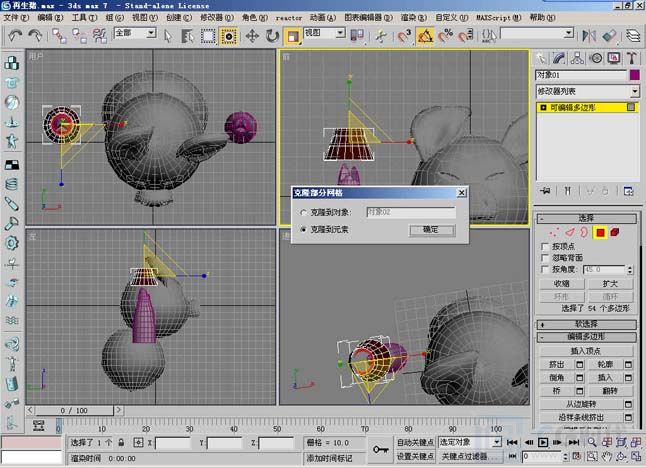Open the 渲染 menu

pos(414,18)
